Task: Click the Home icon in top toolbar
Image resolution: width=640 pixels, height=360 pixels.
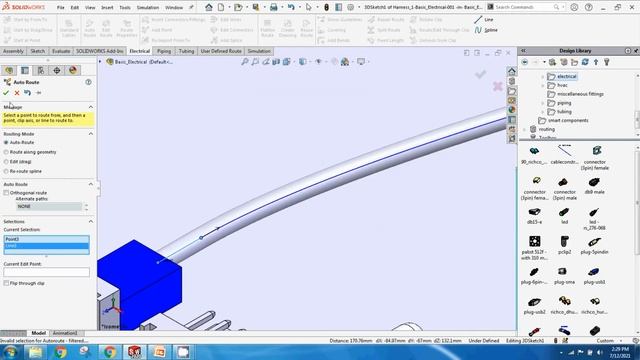Action: [x=209, y=7]
